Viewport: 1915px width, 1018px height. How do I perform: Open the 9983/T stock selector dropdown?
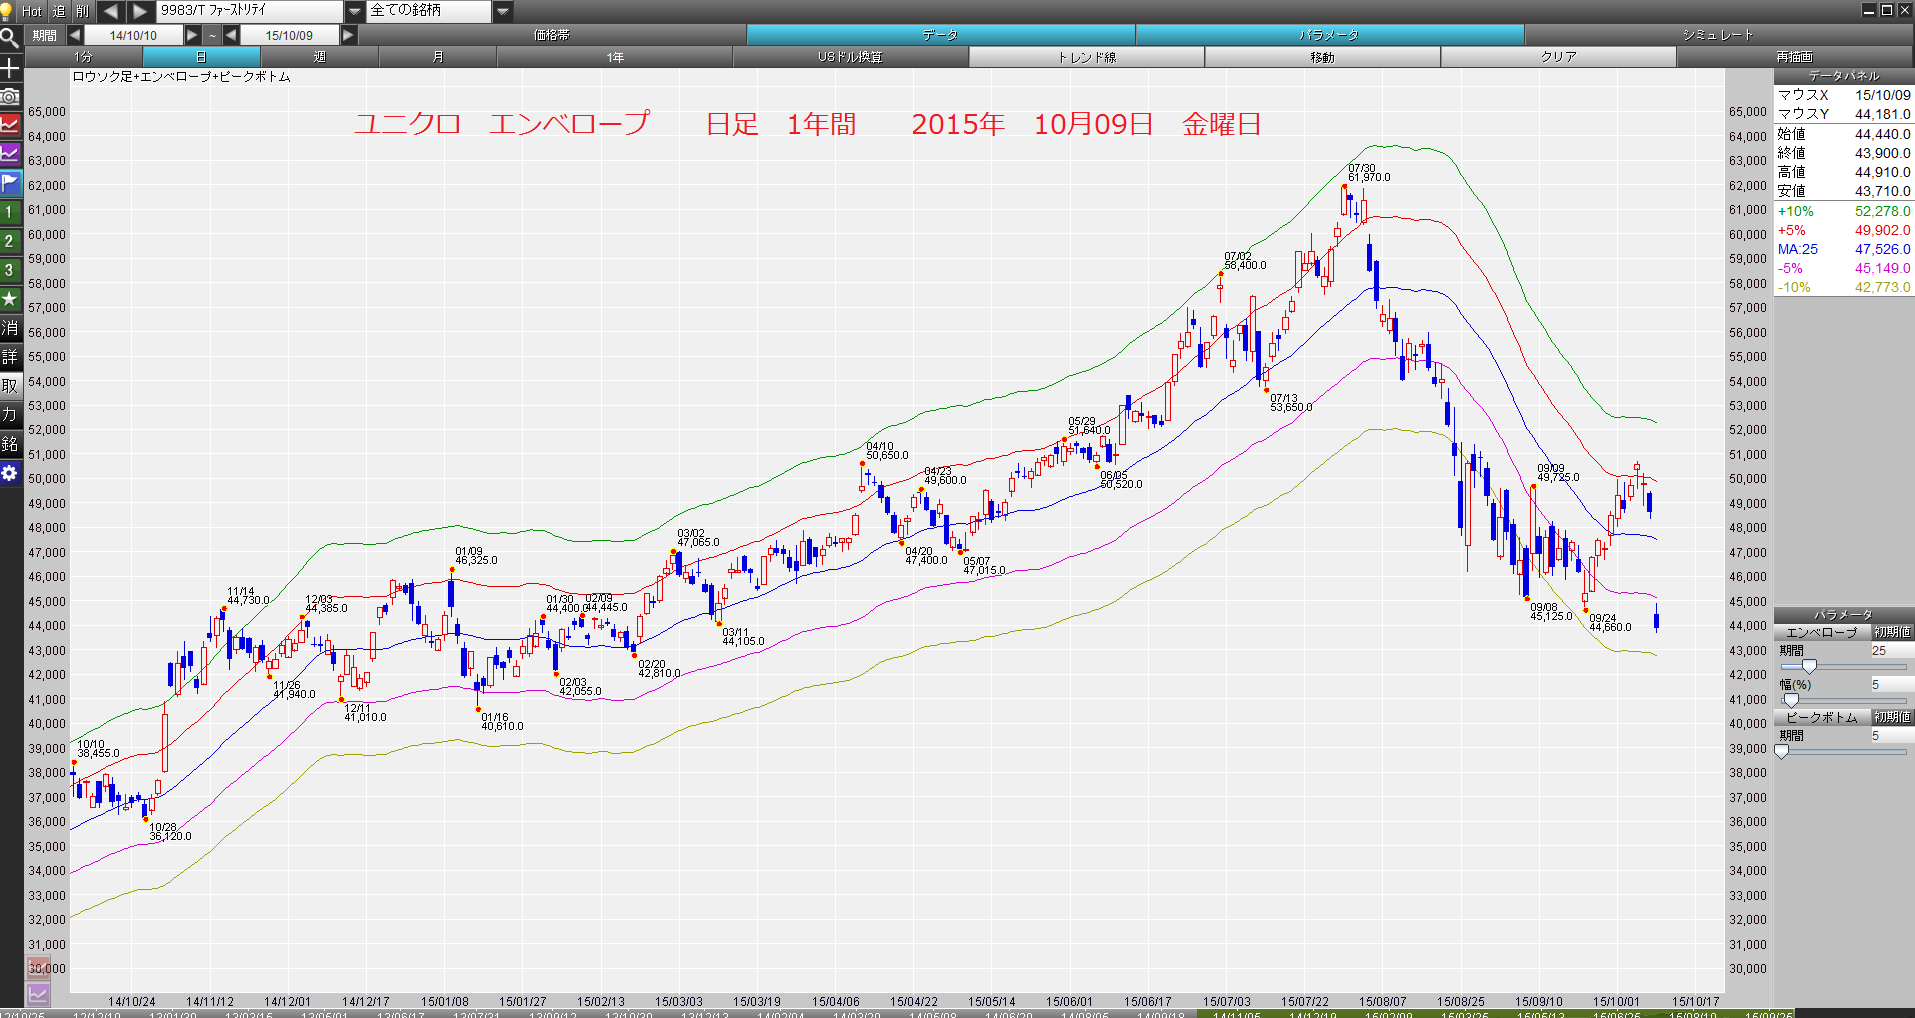pyautogui.click(x=355, y=11)
